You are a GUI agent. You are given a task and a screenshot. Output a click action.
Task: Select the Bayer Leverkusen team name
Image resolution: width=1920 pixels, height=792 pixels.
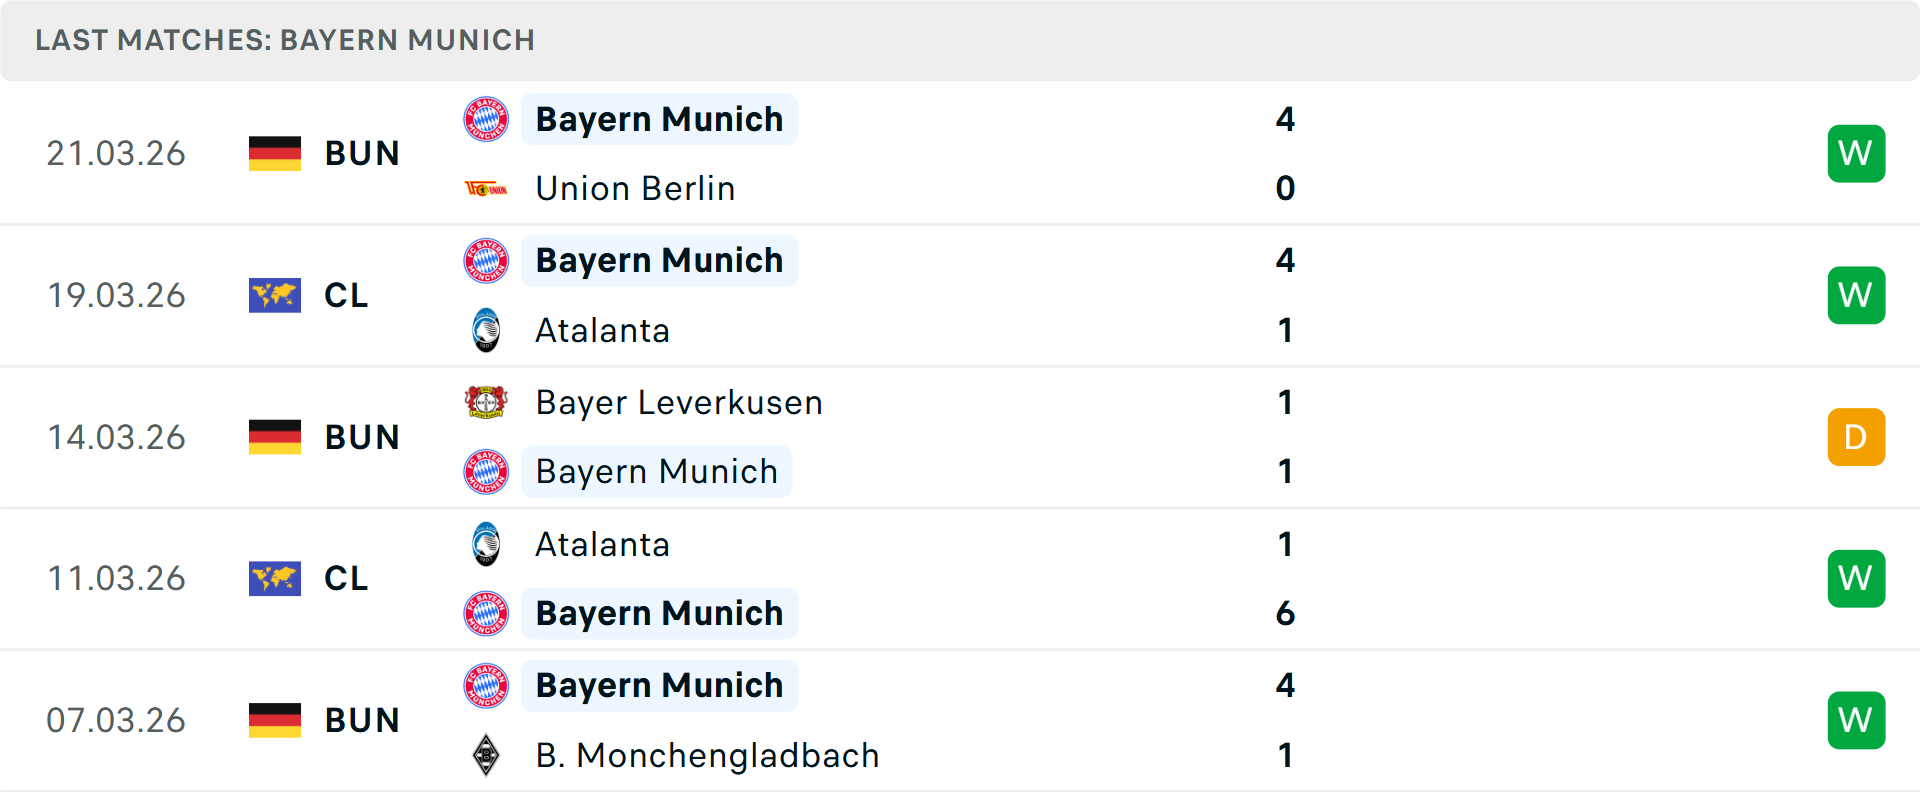pyautogui.click(x=679, y=402)
